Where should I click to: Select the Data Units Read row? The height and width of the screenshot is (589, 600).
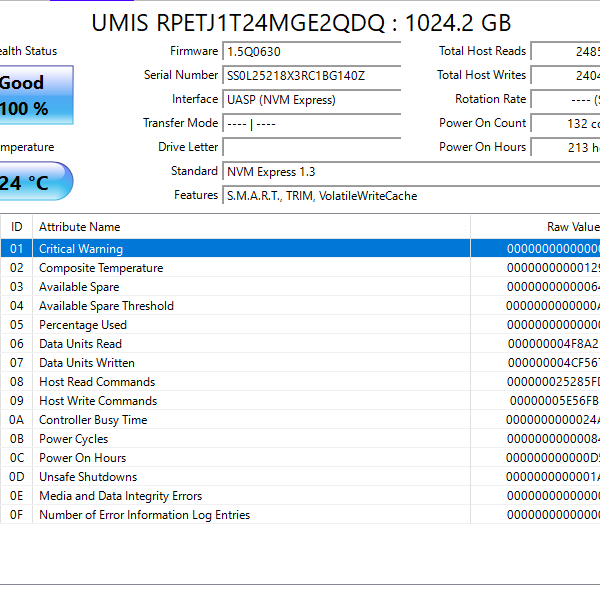click(300, 344)
